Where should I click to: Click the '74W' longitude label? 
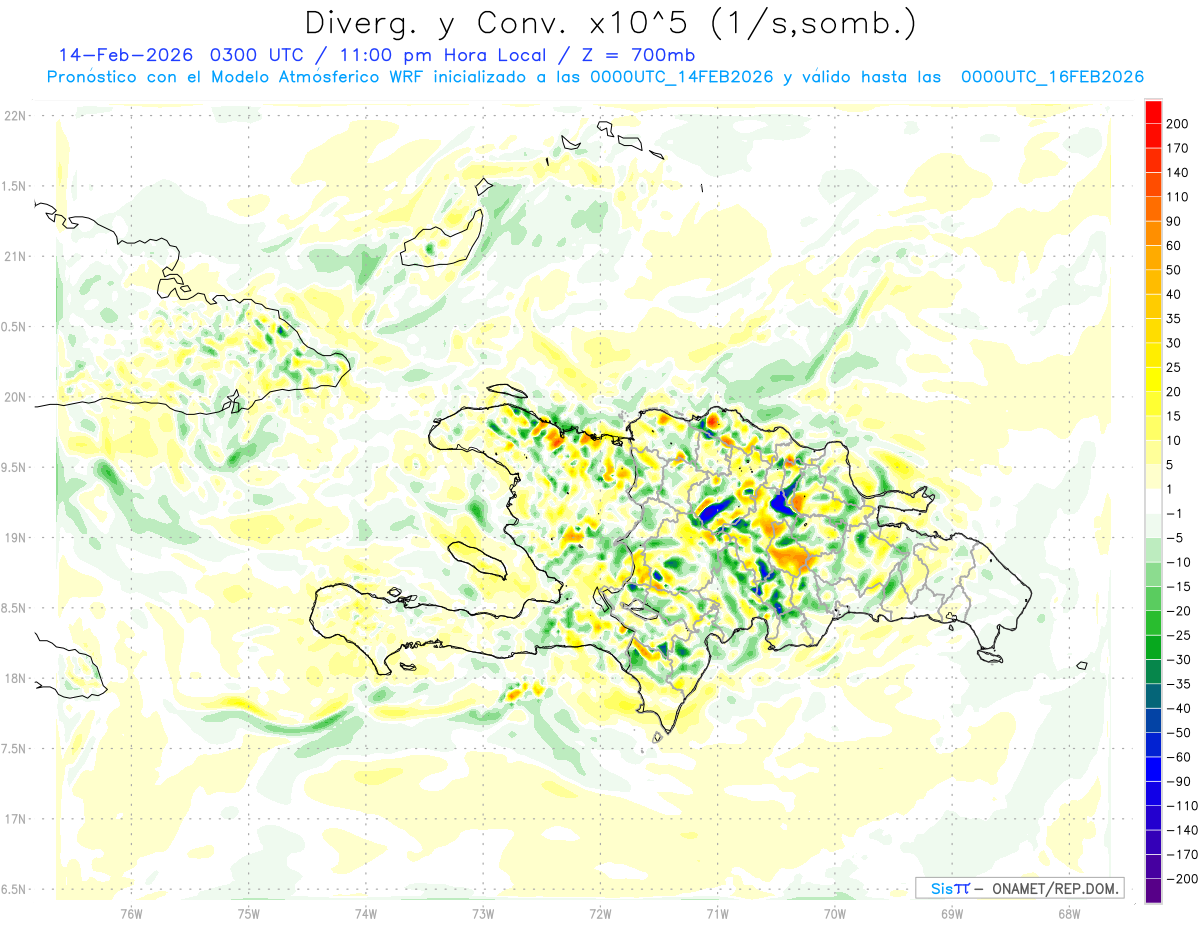[x=365, y=914]
